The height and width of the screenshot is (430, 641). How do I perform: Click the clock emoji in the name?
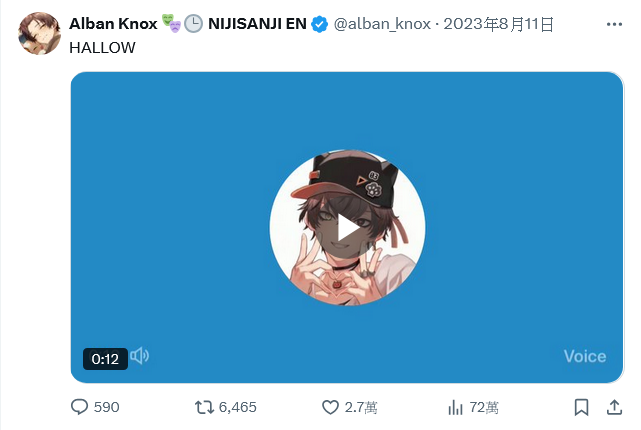193,24
